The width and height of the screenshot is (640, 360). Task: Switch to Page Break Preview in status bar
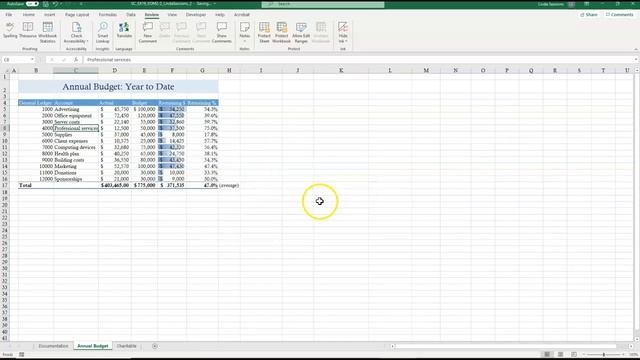(x=574, y=354)
